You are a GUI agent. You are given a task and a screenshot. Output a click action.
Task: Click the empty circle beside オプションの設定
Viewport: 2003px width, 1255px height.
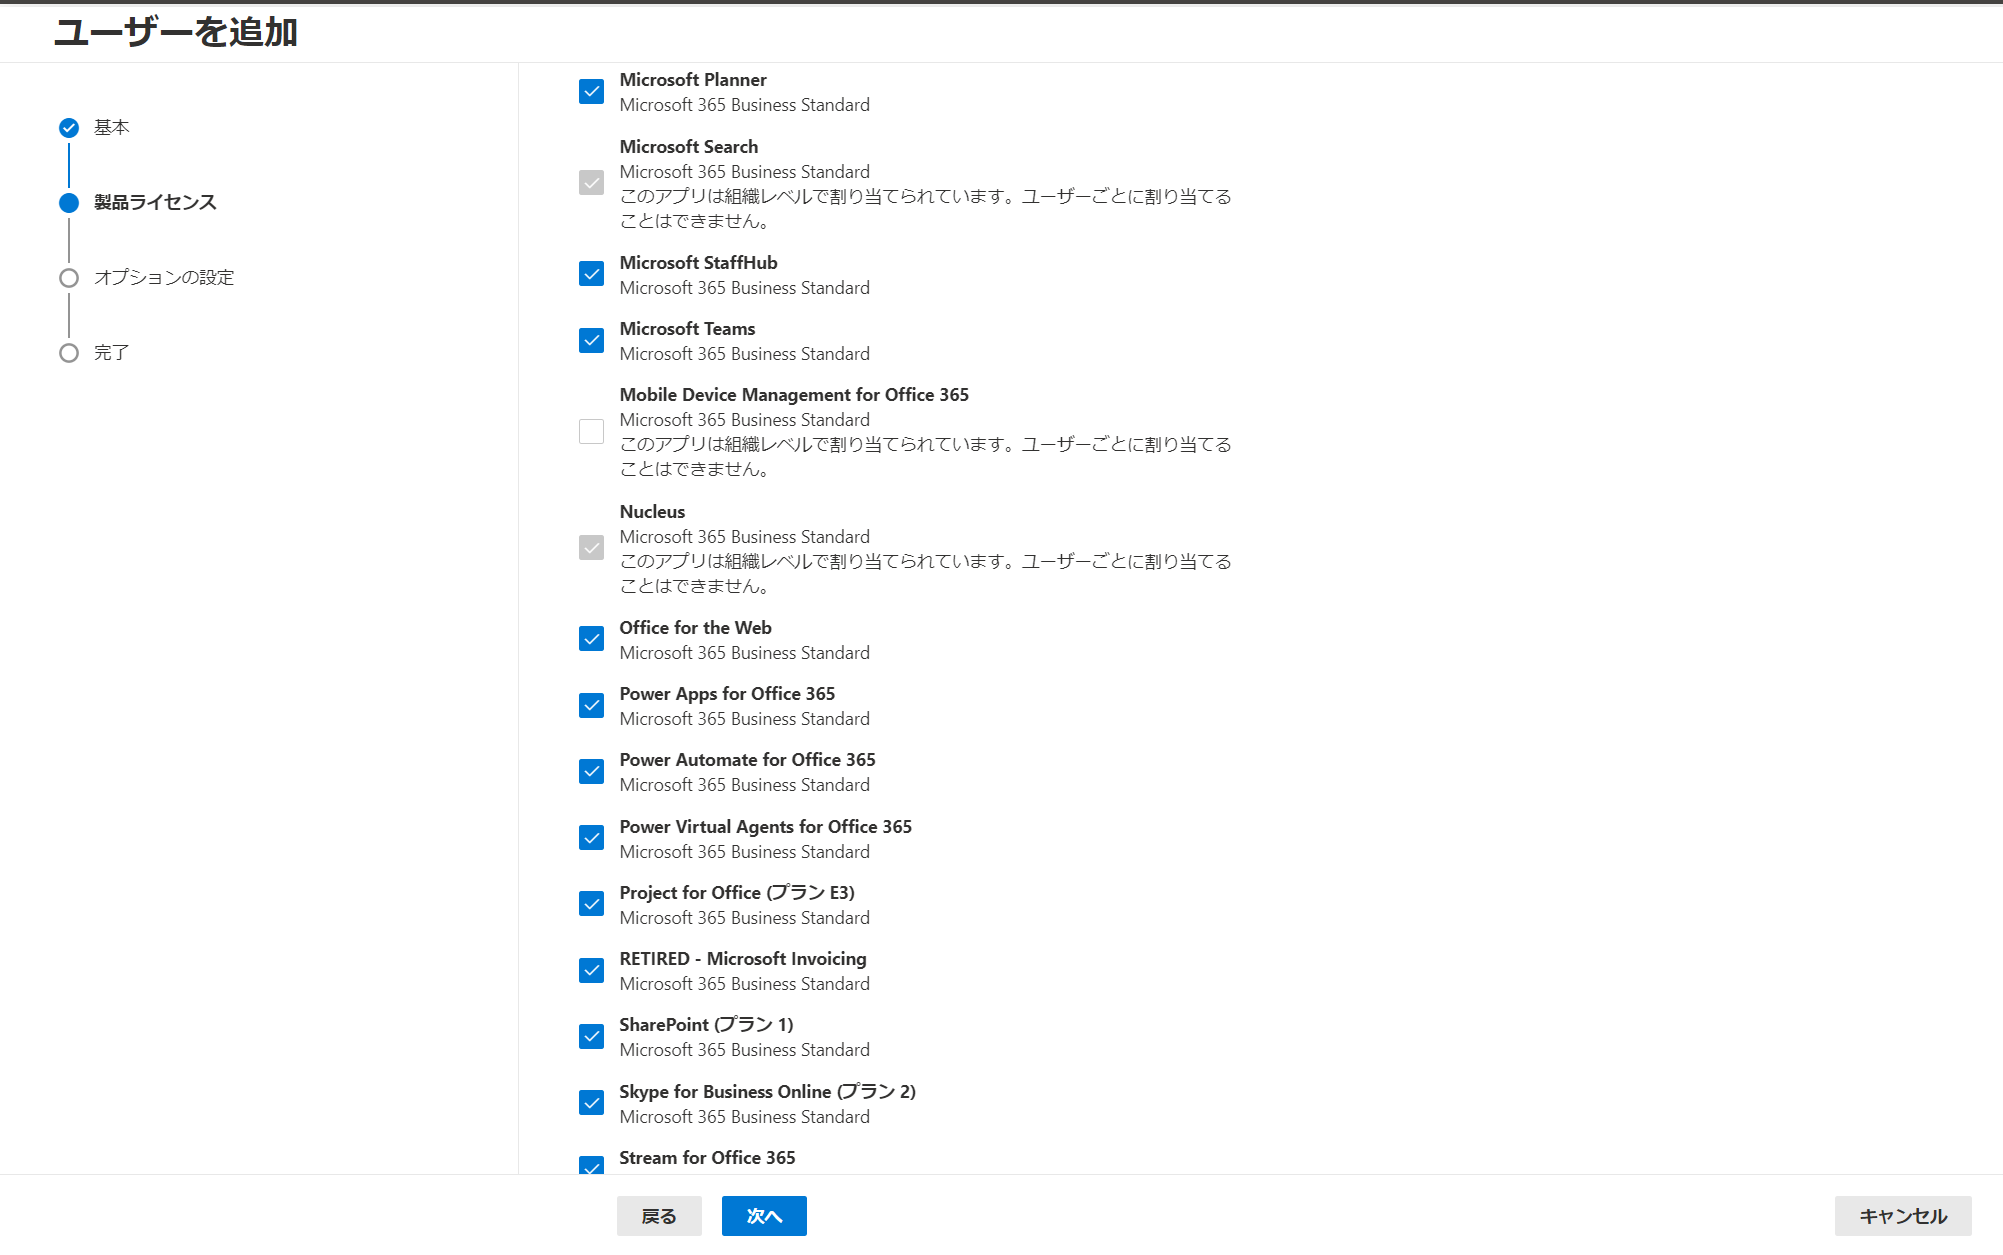(x=69, y=278)
